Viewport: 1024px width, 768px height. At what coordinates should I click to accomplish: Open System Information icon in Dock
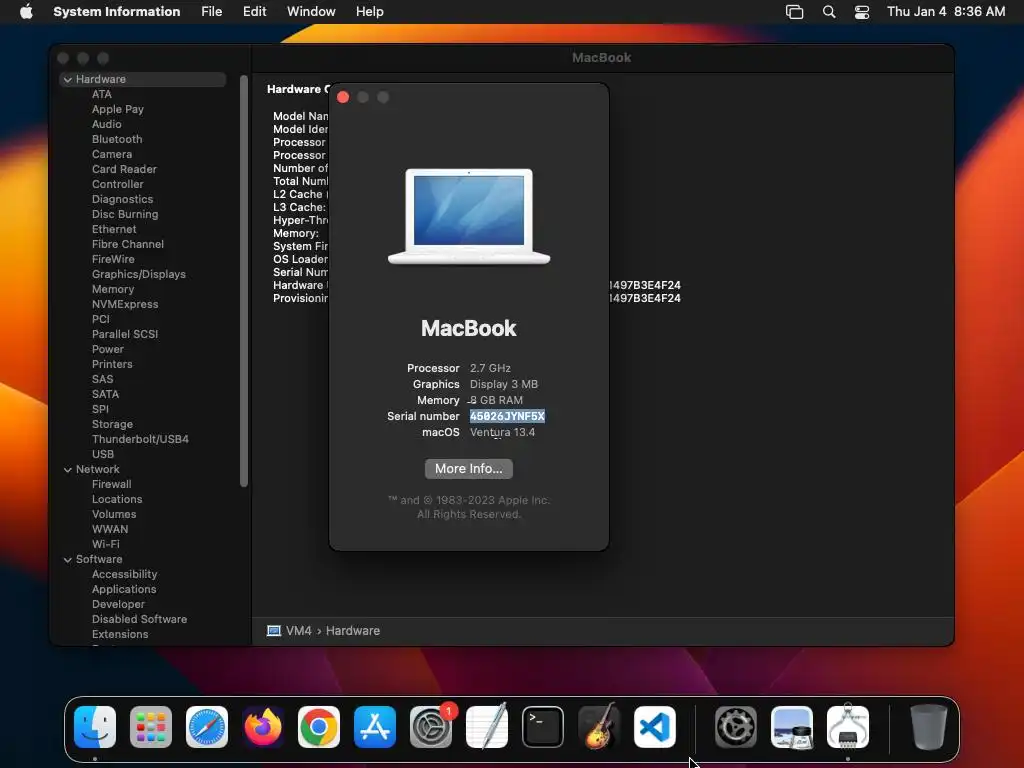tap(848, 727)
